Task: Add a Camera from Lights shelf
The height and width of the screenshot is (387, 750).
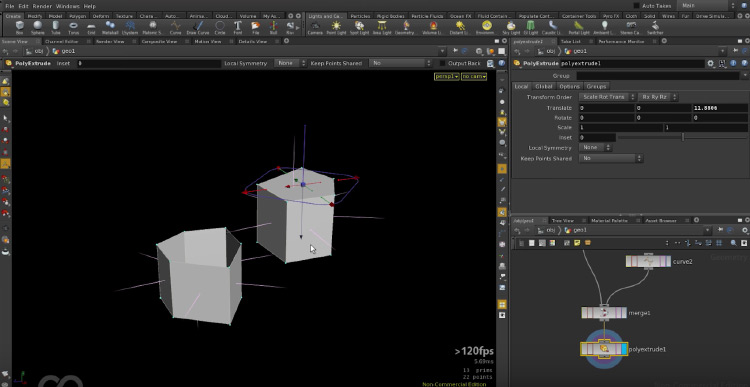Action: [315, 28]
